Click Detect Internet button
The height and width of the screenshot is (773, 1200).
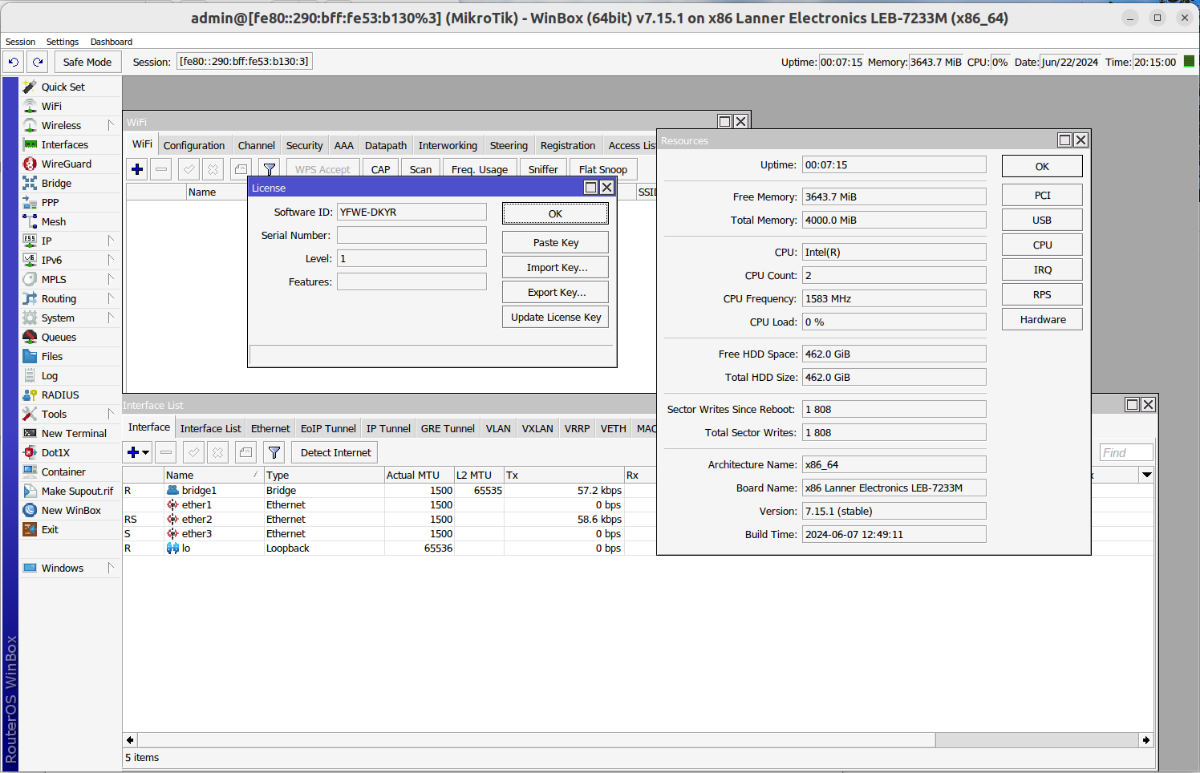coord(336,452)
